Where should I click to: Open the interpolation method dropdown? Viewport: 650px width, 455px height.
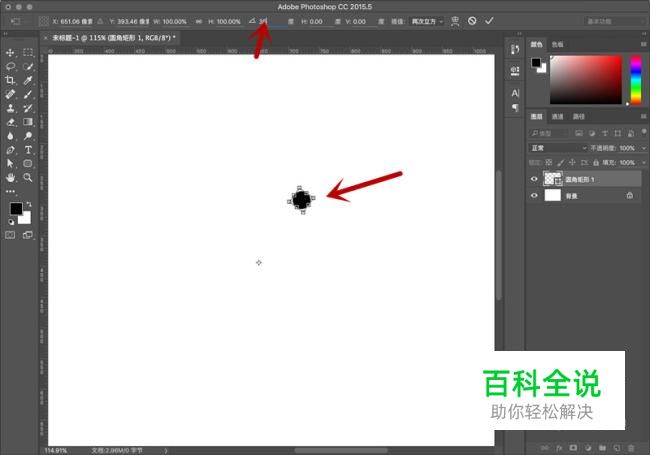pyautogui.click(x=427, y=21)
